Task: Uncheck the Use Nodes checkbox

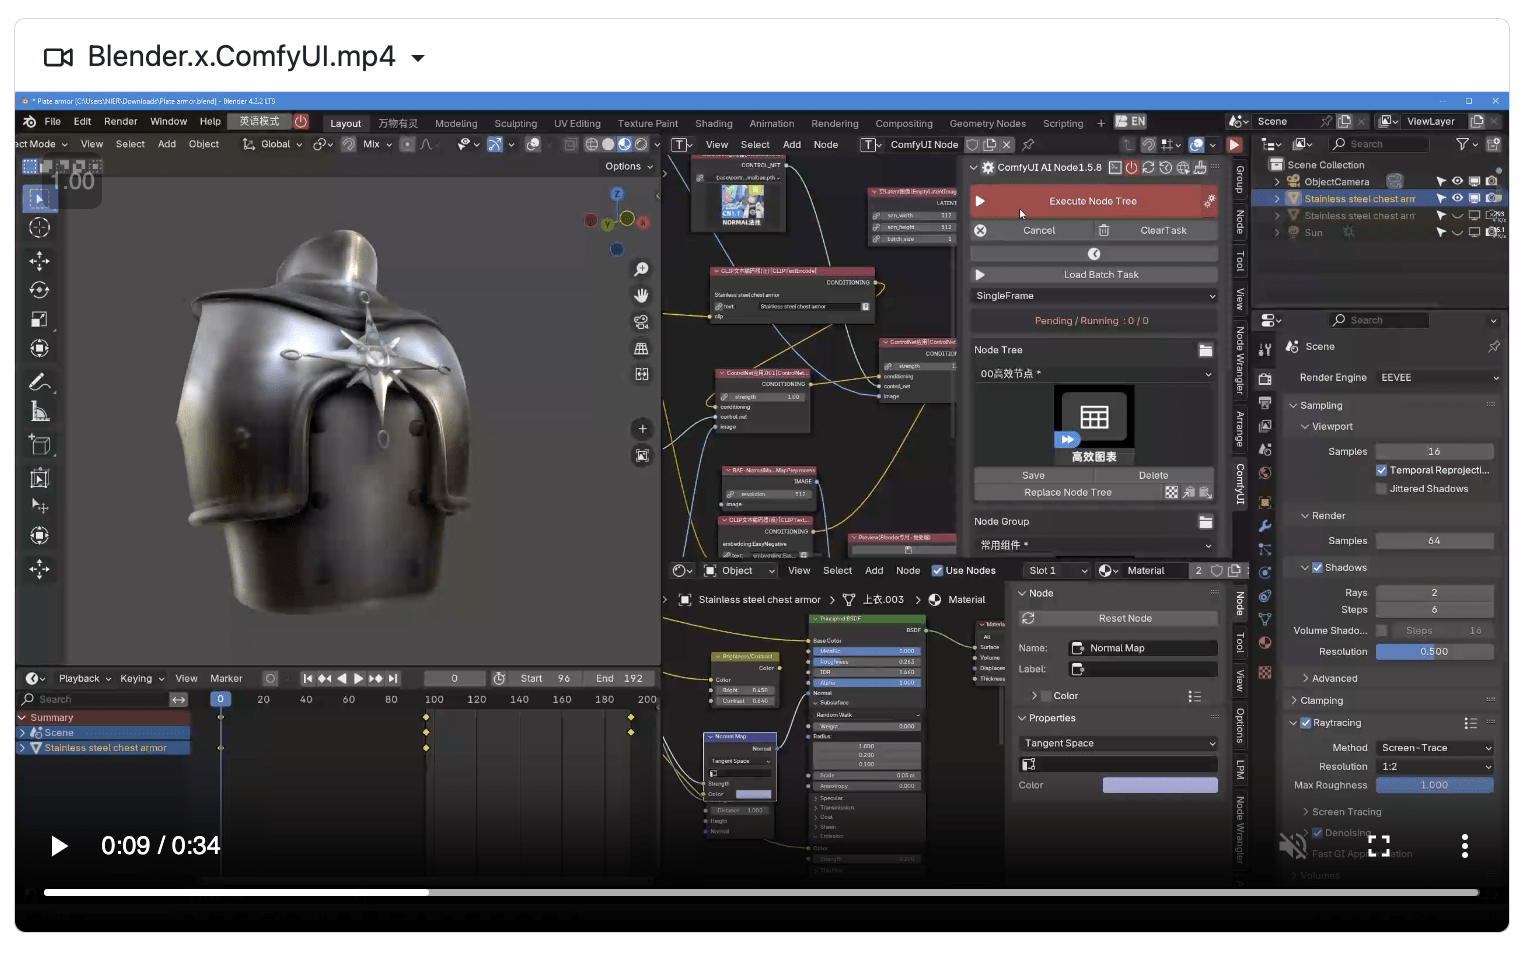Action: point(937,571)
